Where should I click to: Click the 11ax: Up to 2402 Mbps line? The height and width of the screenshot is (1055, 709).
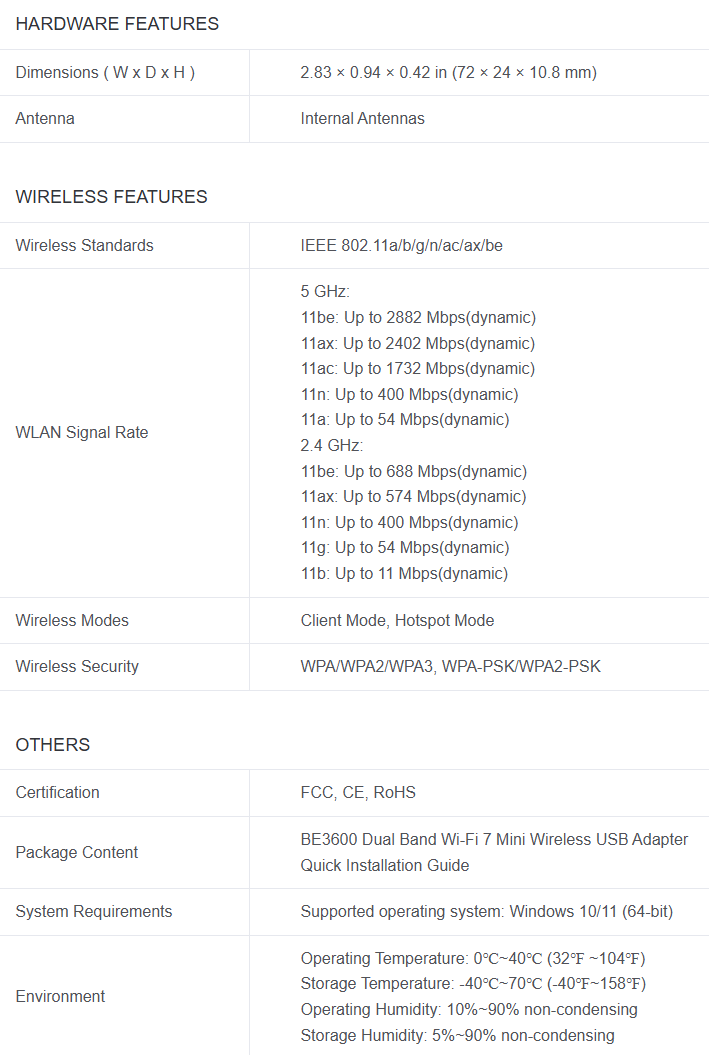pyautogui.click(x=418, y=343)
